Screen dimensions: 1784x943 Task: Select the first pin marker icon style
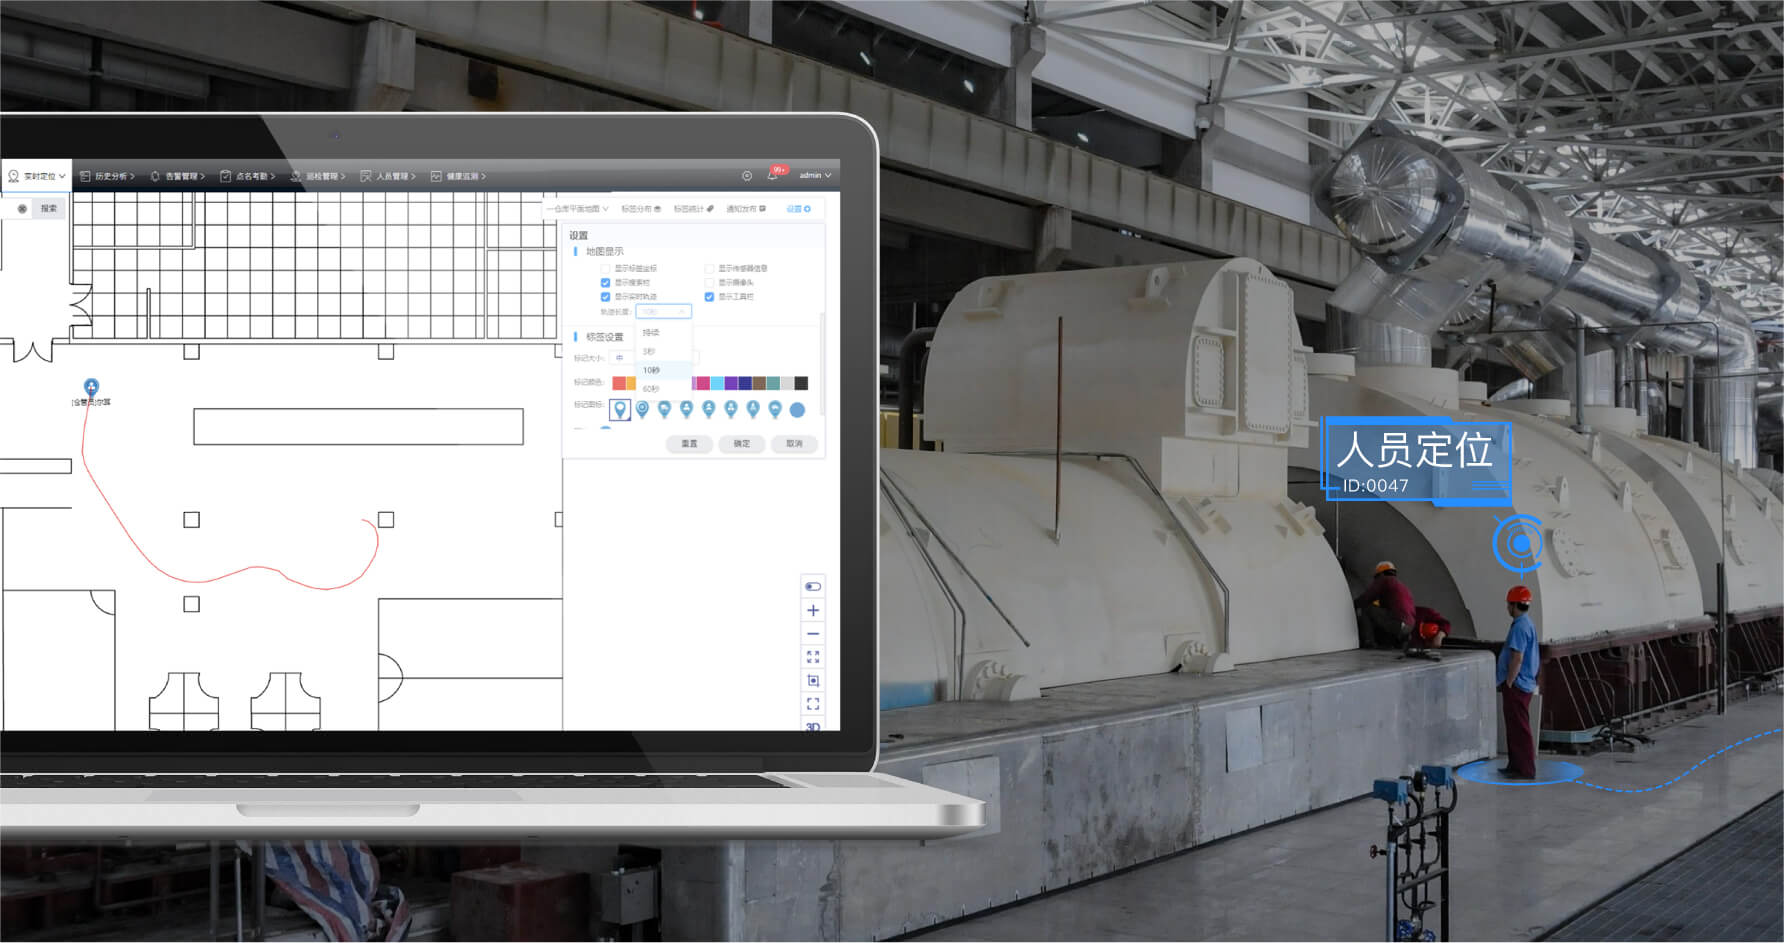pyautogui.click(x=620, y=409)
